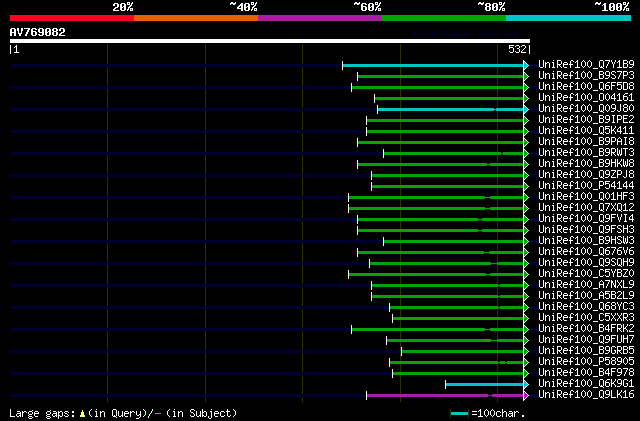Screen dimensions: 640x421
Task: Click the ~100% legend label
Action: 612,7
